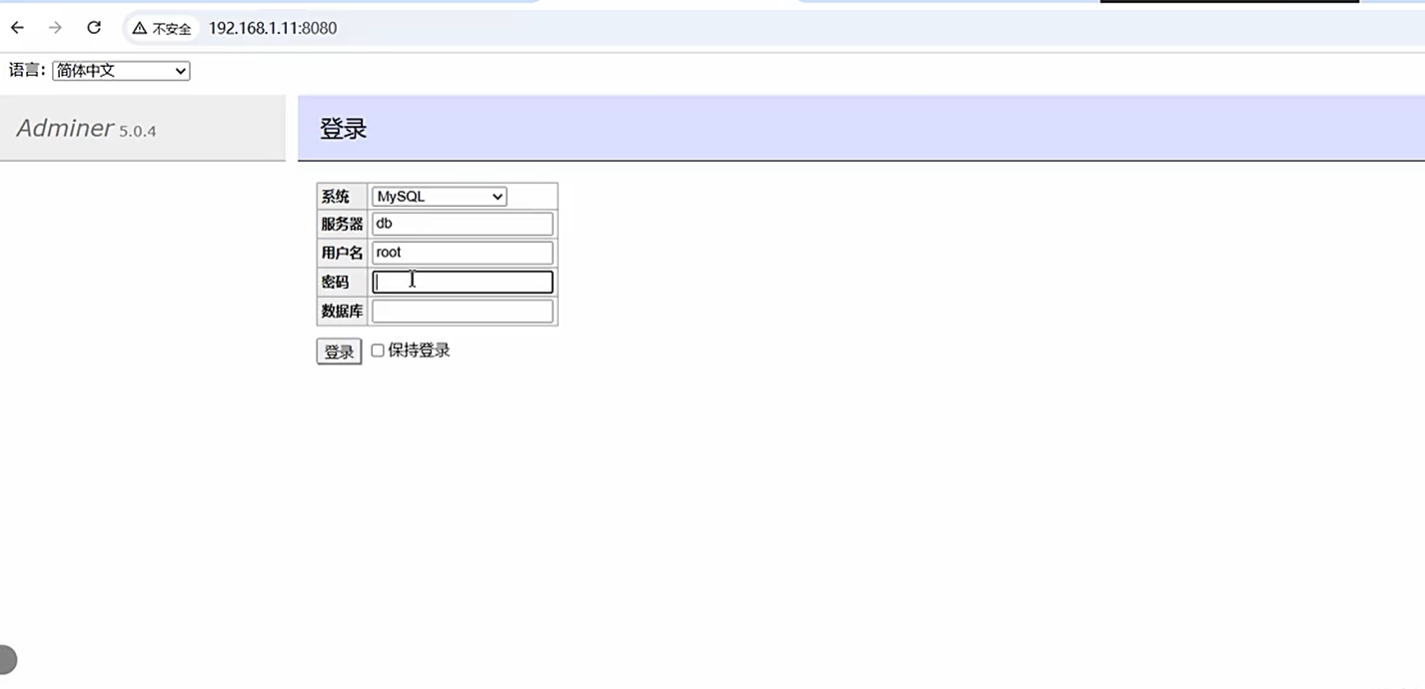
Task: Click the 登录 submit button
Action: (339, 352)
